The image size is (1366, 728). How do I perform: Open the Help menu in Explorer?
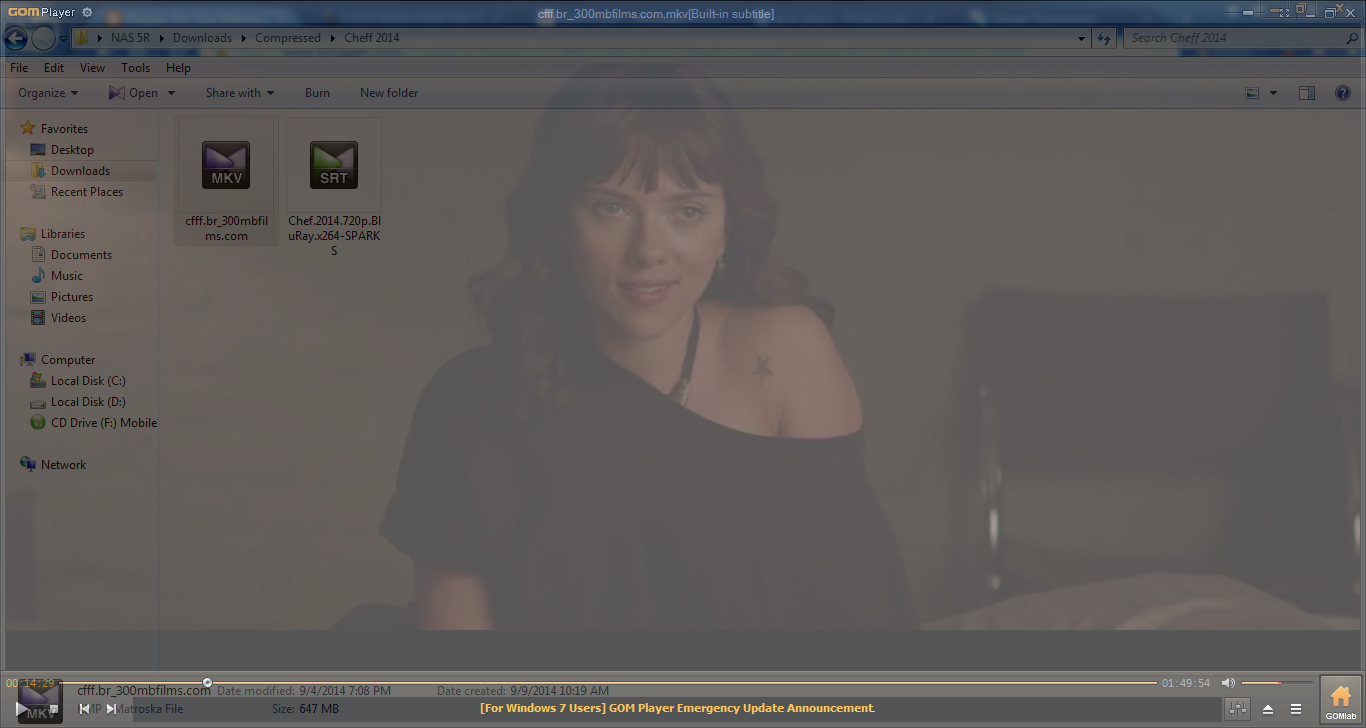[x=178, y=68]
